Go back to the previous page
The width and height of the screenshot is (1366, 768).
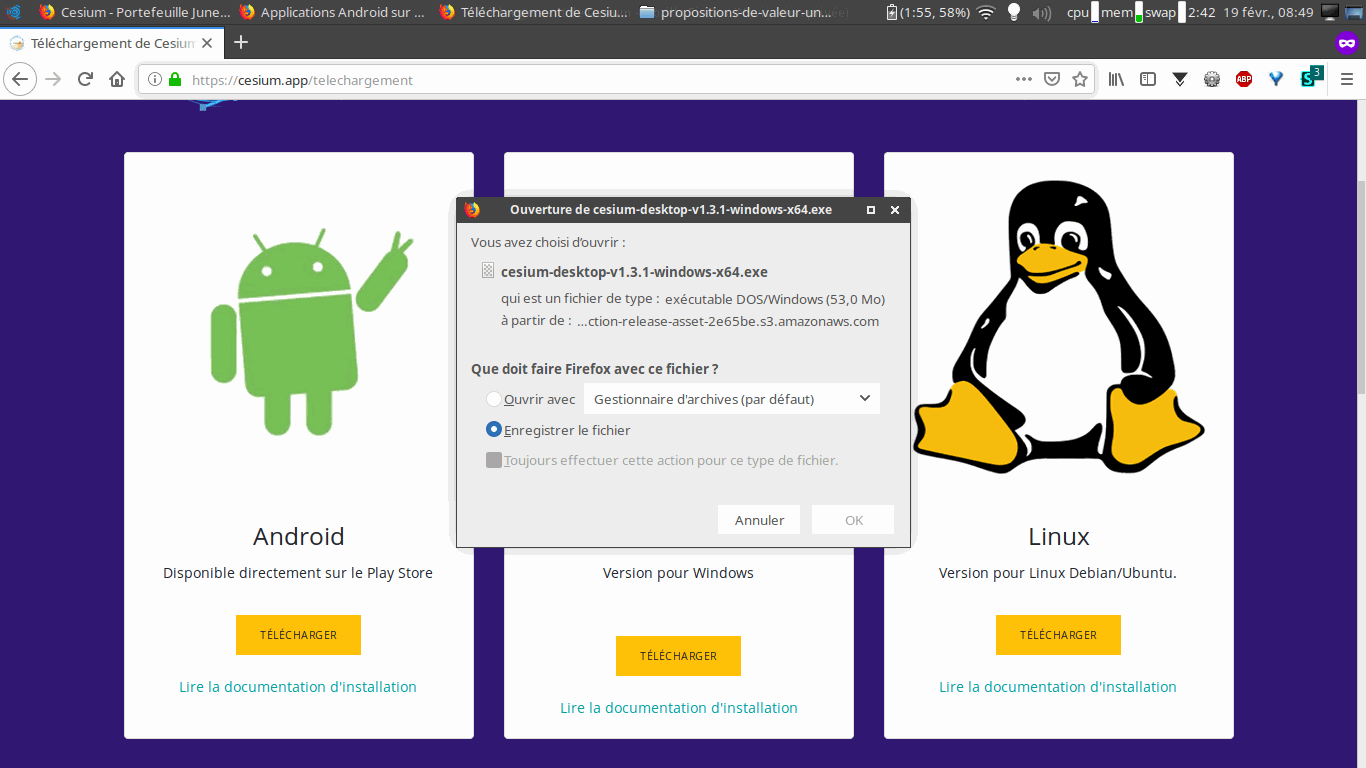(21, 79)
